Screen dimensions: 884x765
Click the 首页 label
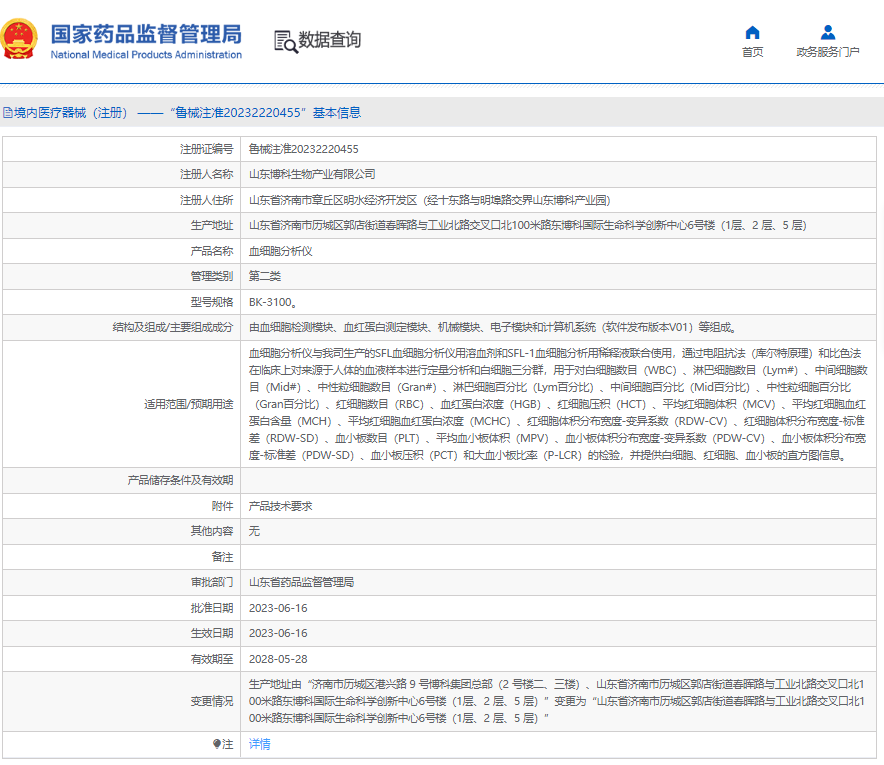[x=752, y=52]
